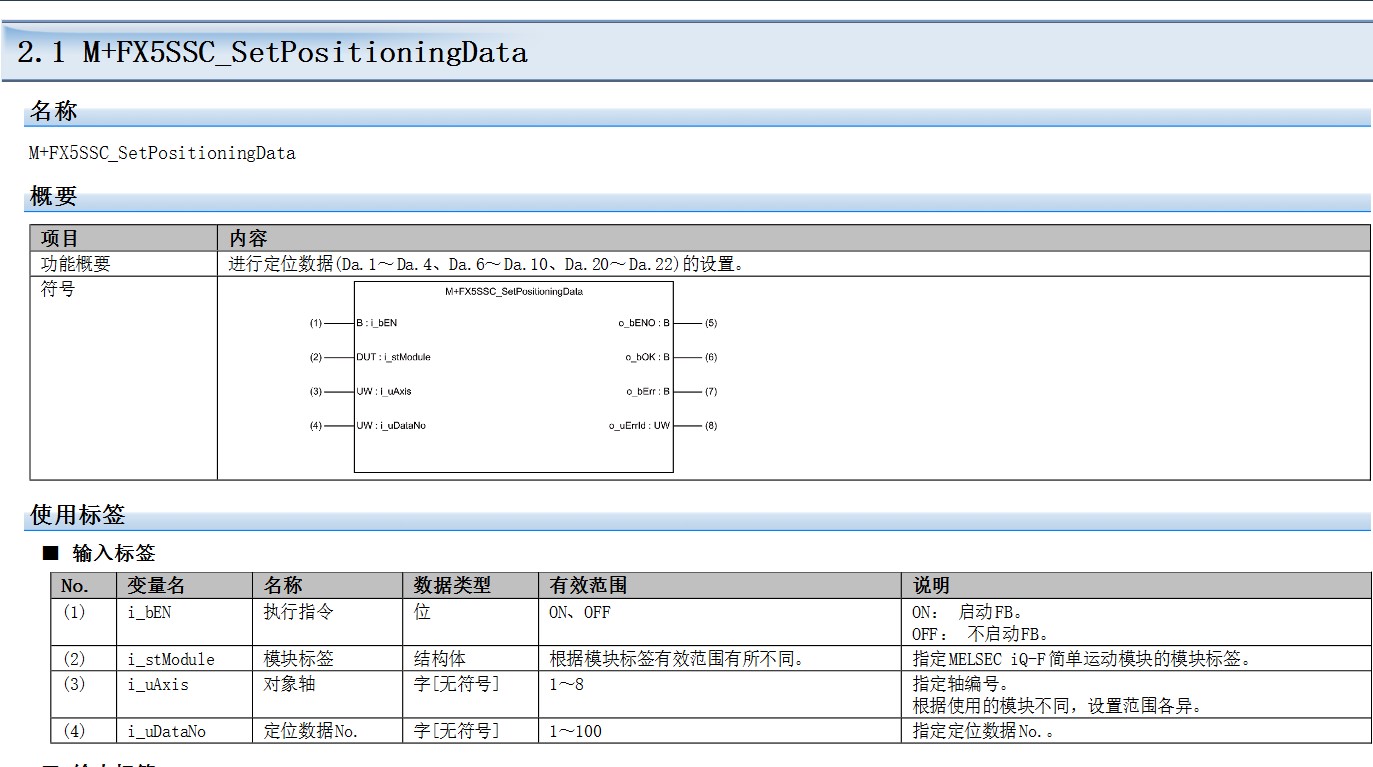
Task: Select the 名称 section heading
Action: (53, 112)
